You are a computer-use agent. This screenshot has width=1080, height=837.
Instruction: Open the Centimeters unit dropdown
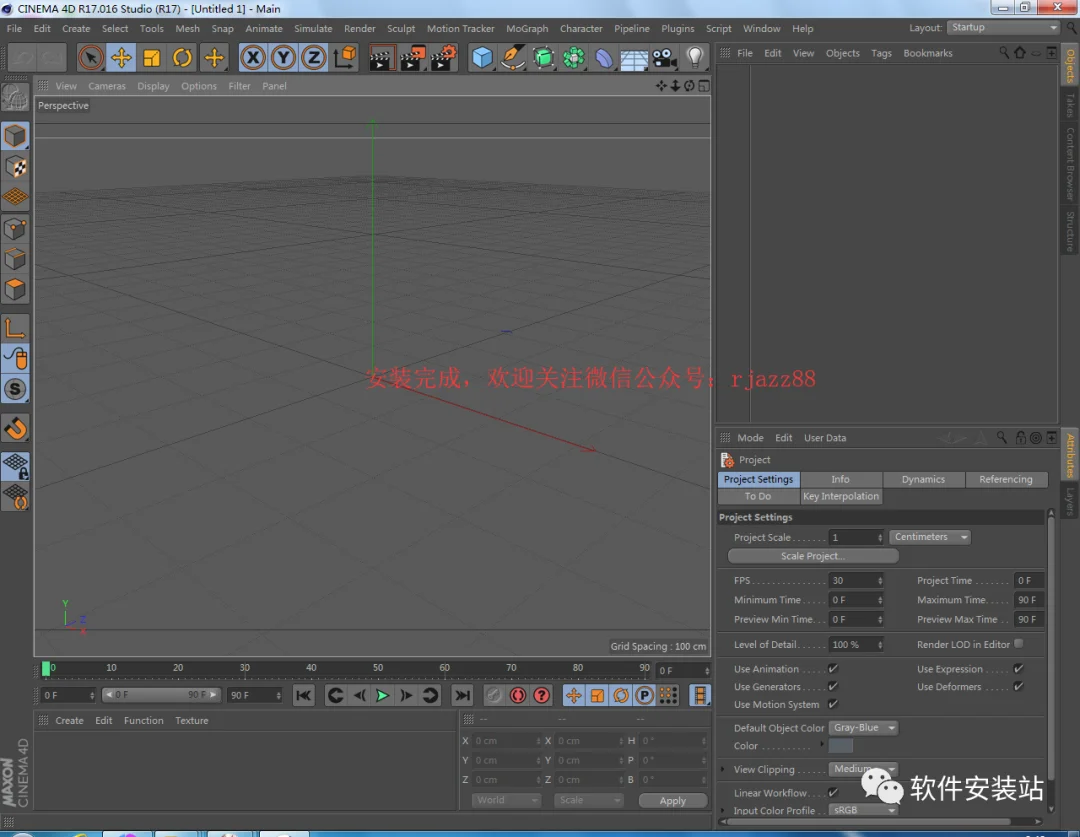930,537
